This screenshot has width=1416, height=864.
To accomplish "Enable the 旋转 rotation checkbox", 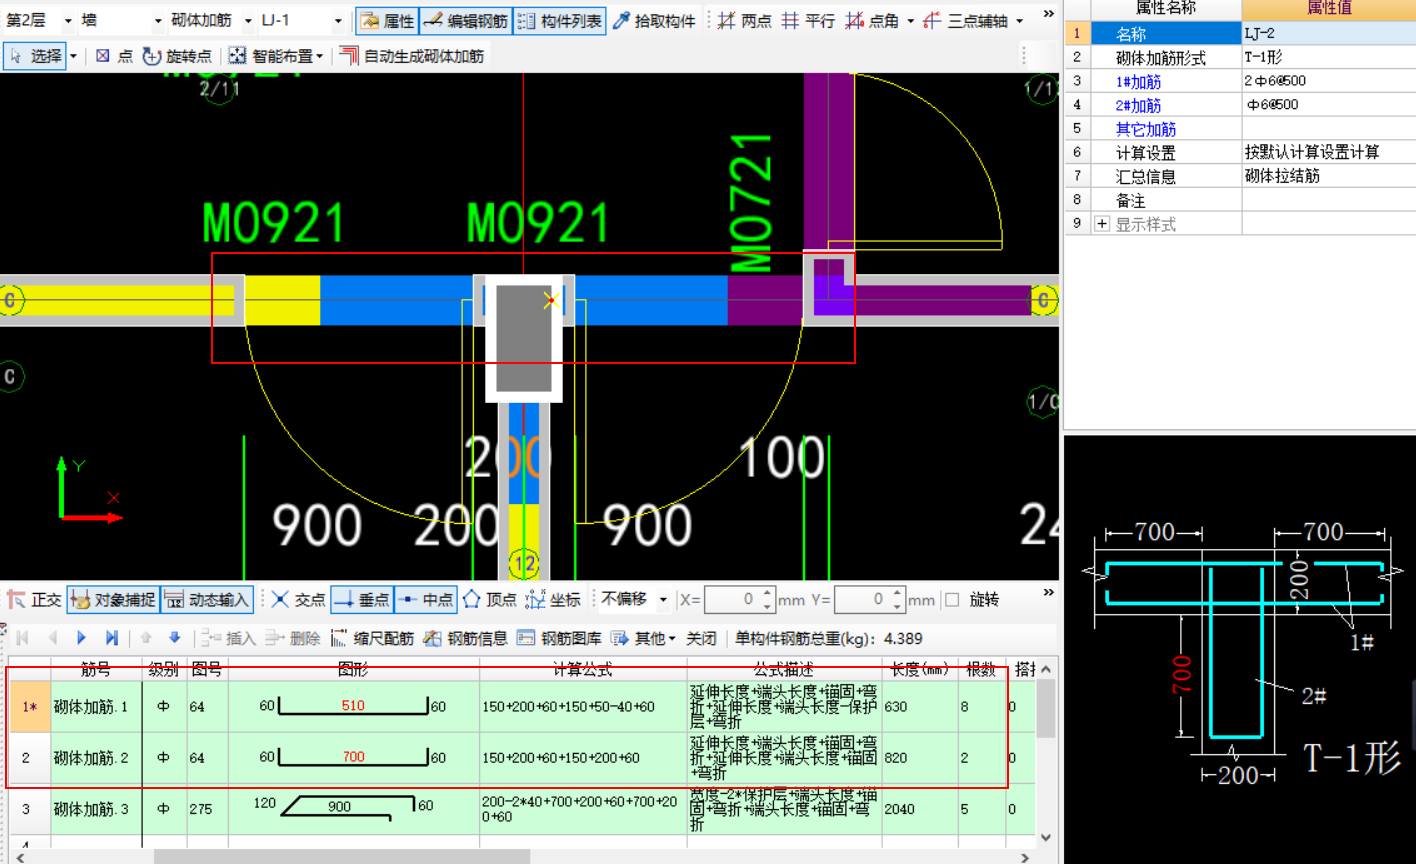I will click(x=953, y=600).
